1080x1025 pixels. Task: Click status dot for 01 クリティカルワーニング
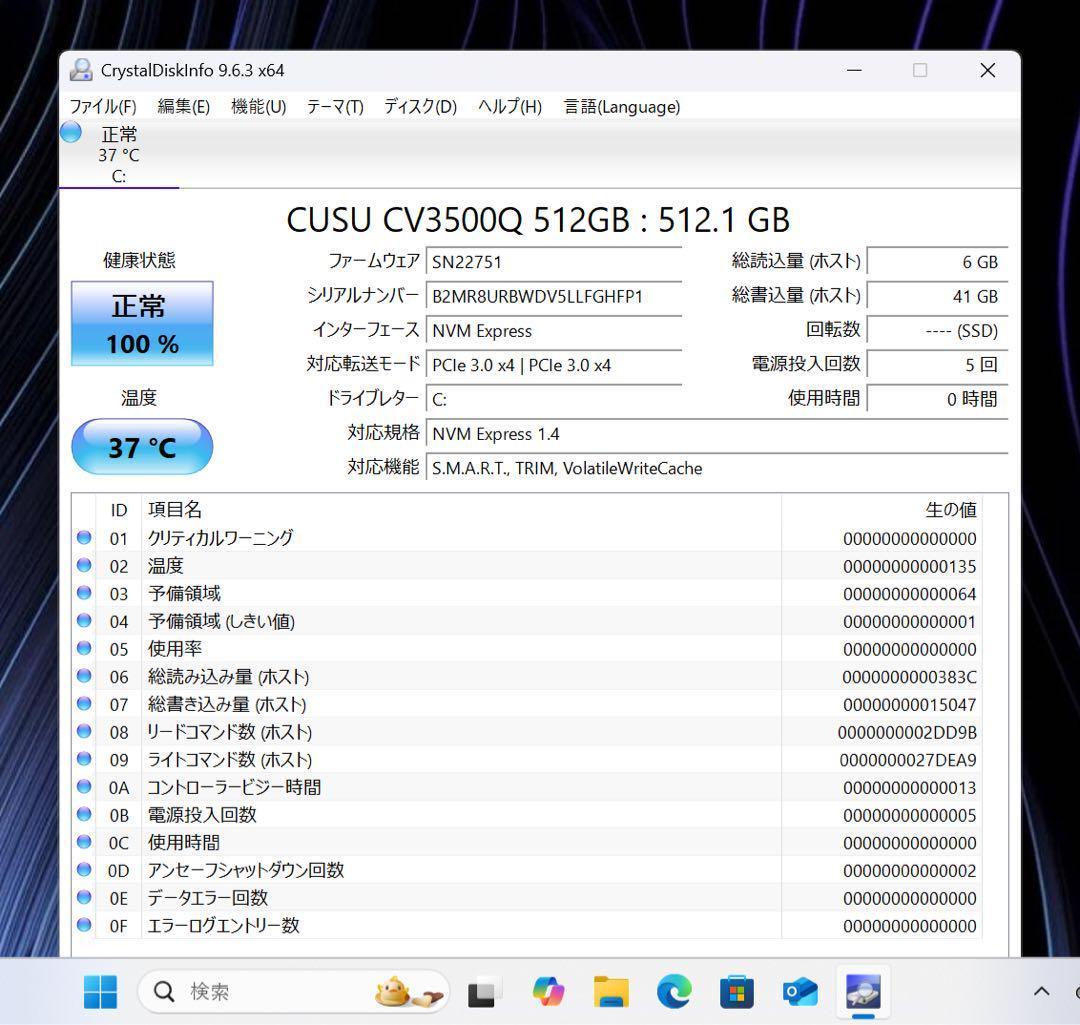(x=84, y=537)
